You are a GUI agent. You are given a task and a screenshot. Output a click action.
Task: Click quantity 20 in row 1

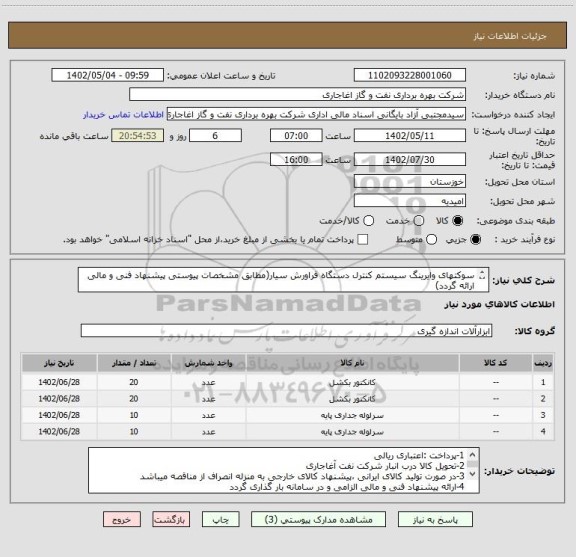pyautogui.click(x=134, y=382)
